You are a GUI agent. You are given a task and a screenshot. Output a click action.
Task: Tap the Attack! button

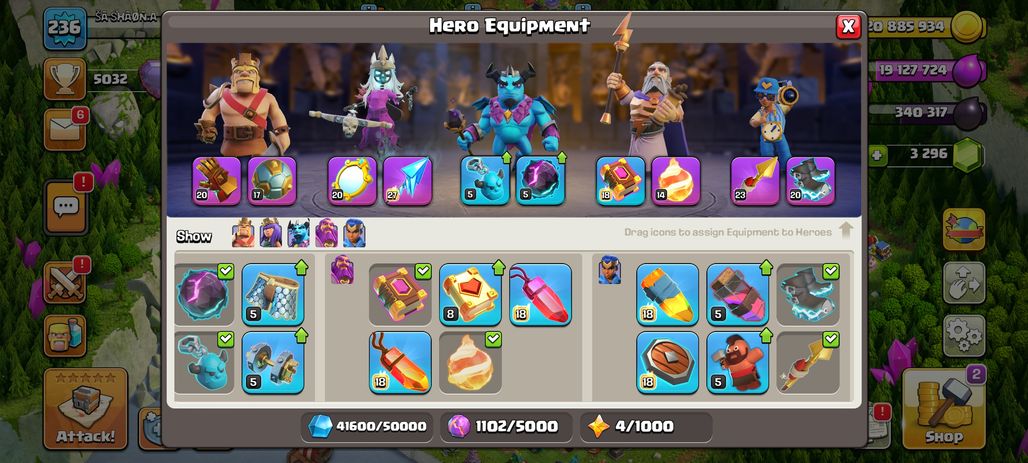click(85, 409)
